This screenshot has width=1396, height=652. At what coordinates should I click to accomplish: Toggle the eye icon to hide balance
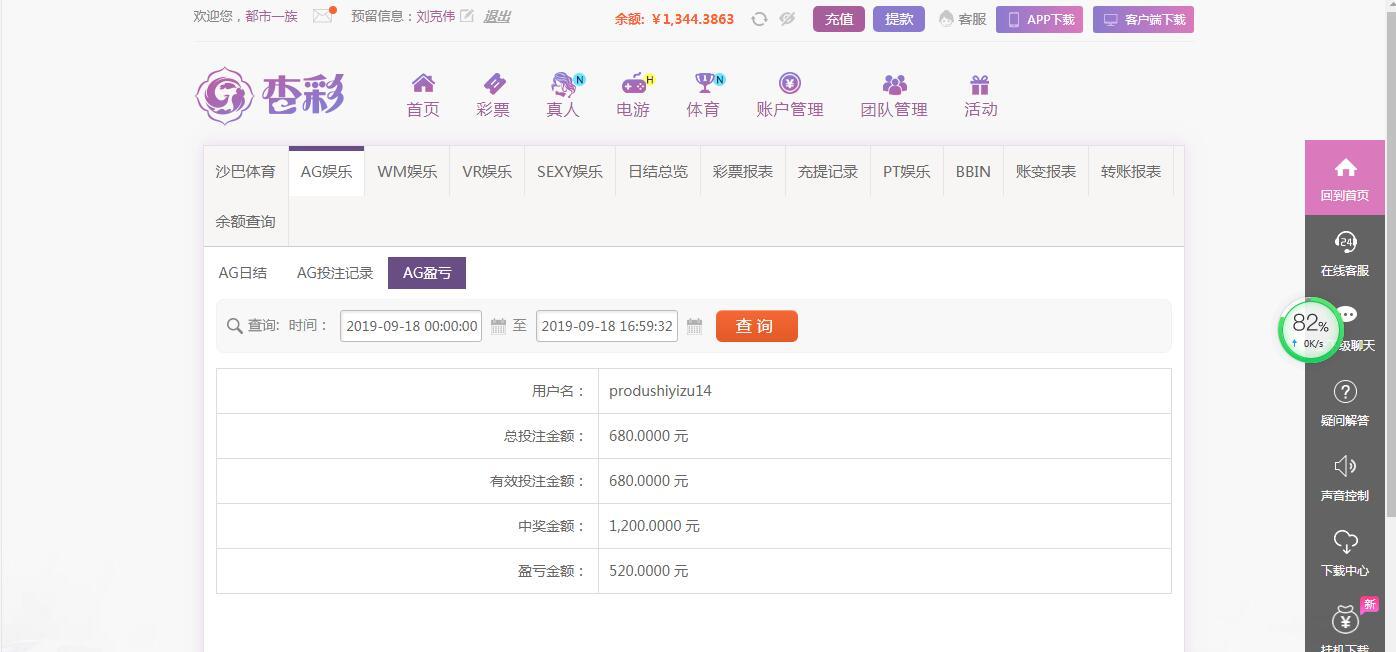coord(787,18)
